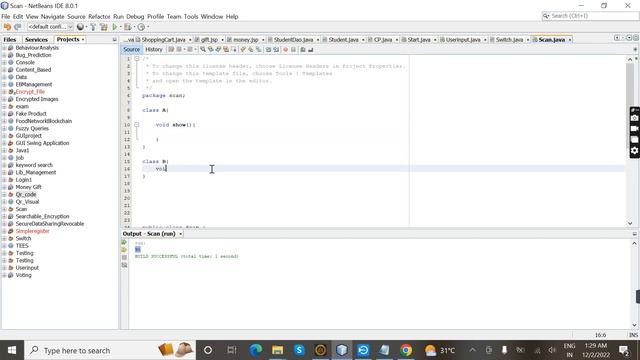Select the Money Gift project
This screenshot has height=360, width=640.
tap(29, 187)
